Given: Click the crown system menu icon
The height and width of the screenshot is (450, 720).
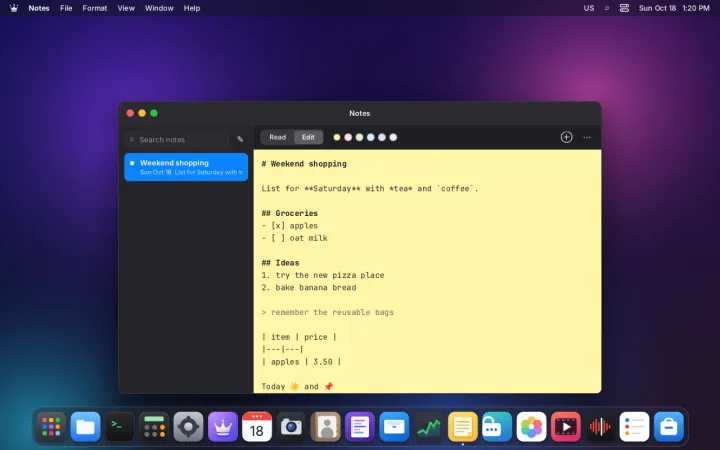Looking at the screenshot, I should coord(14,8).
